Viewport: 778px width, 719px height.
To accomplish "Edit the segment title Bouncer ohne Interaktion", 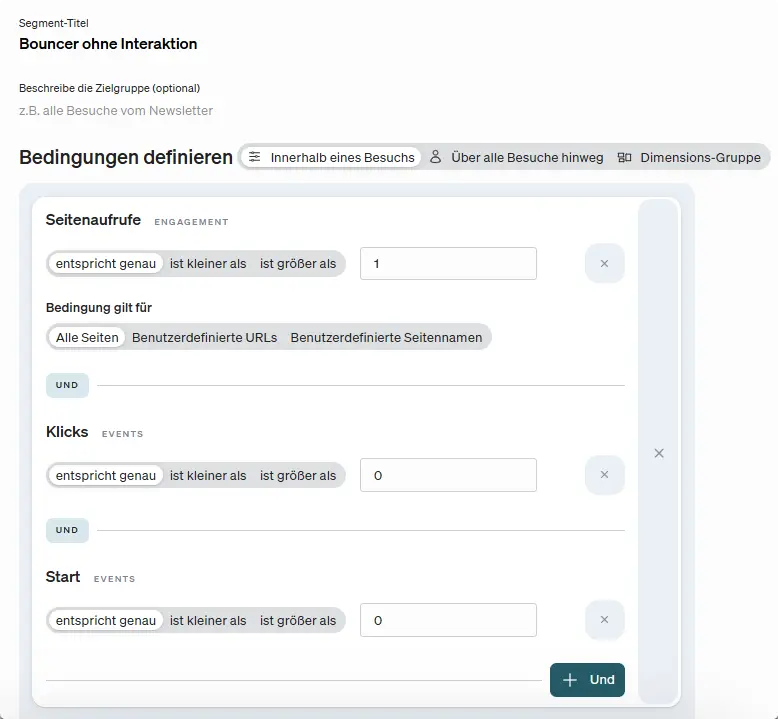I will tap(108, 44).
